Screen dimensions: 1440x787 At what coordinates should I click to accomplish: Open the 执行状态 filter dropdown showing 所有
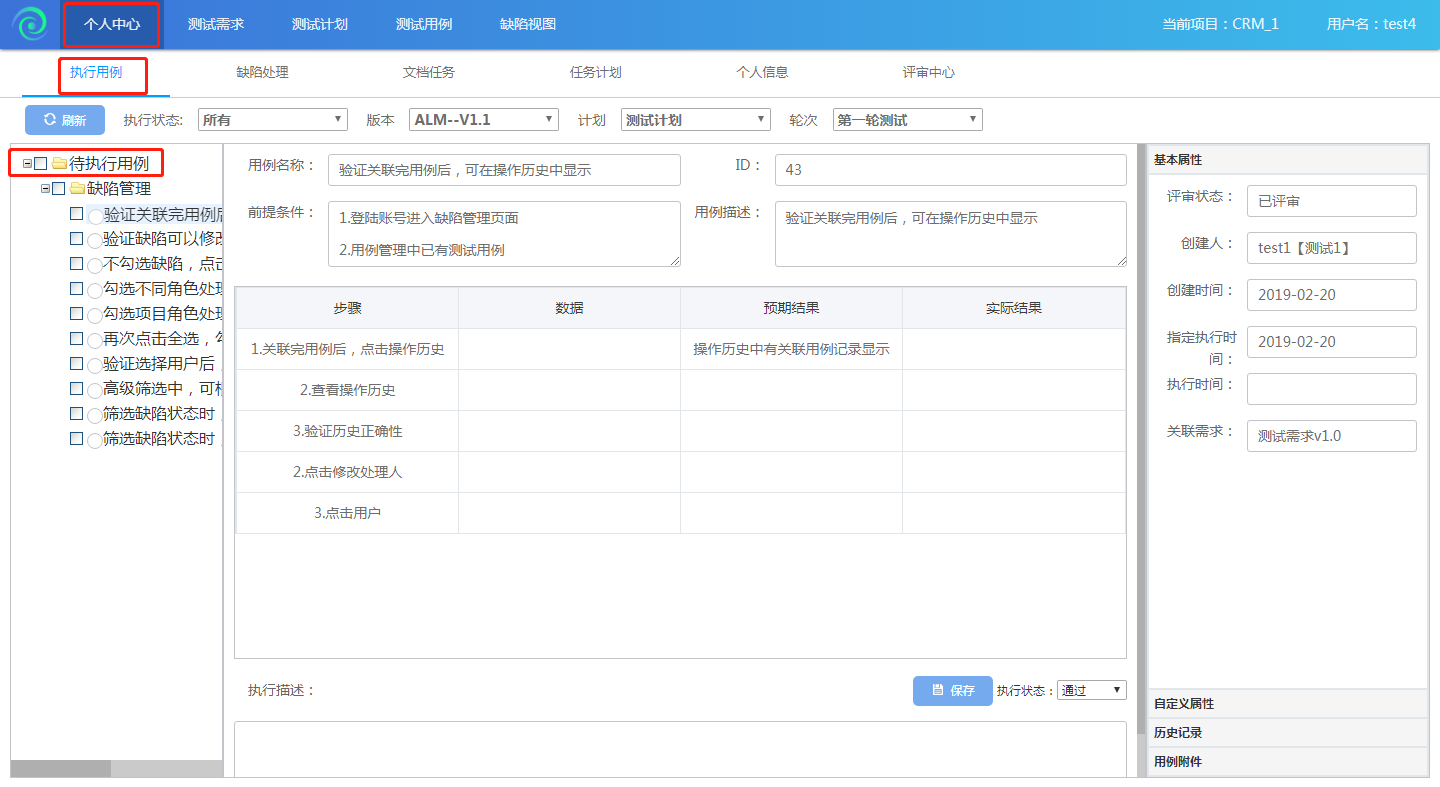272,120
